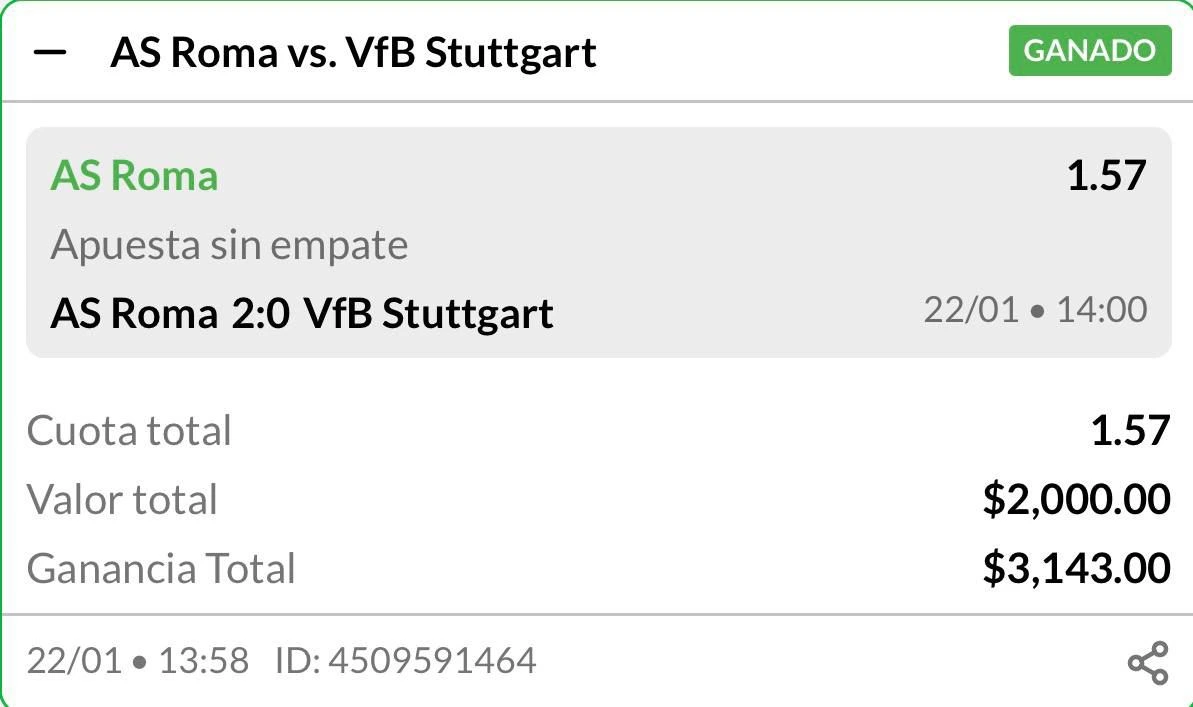This screenshot has width=1193, height=707.
Task: Click the match time 22/01 • 14:00
Action: point(1035,310)
